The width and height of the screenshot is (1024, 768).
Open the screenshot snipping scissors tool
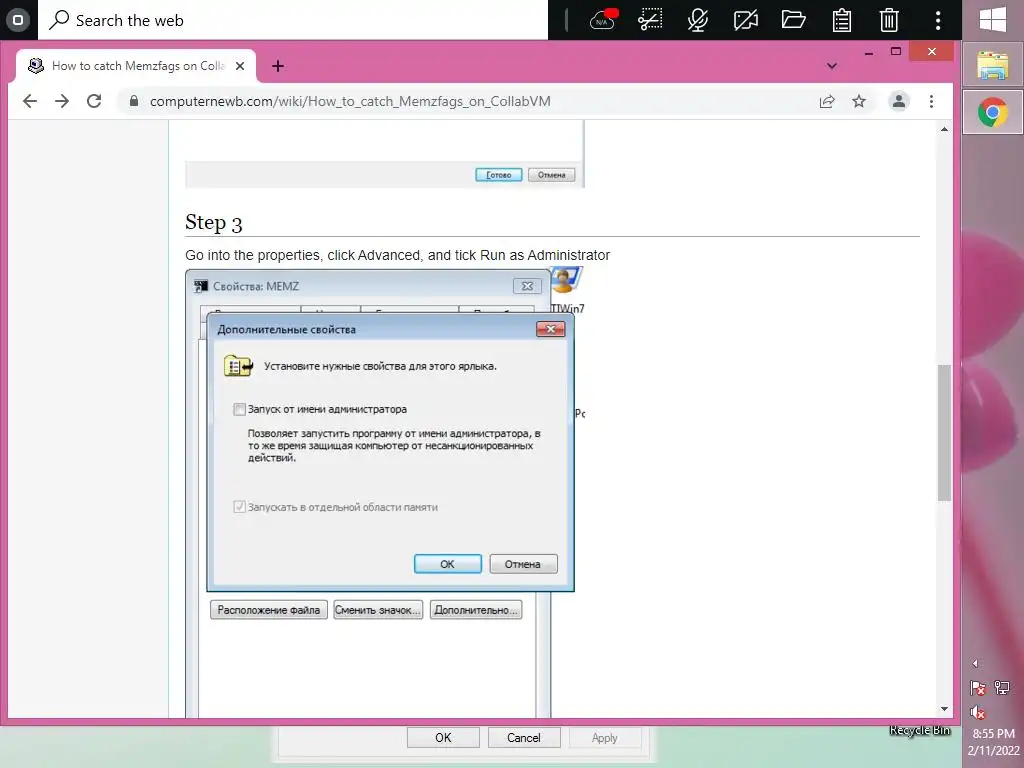pos(650,20)
